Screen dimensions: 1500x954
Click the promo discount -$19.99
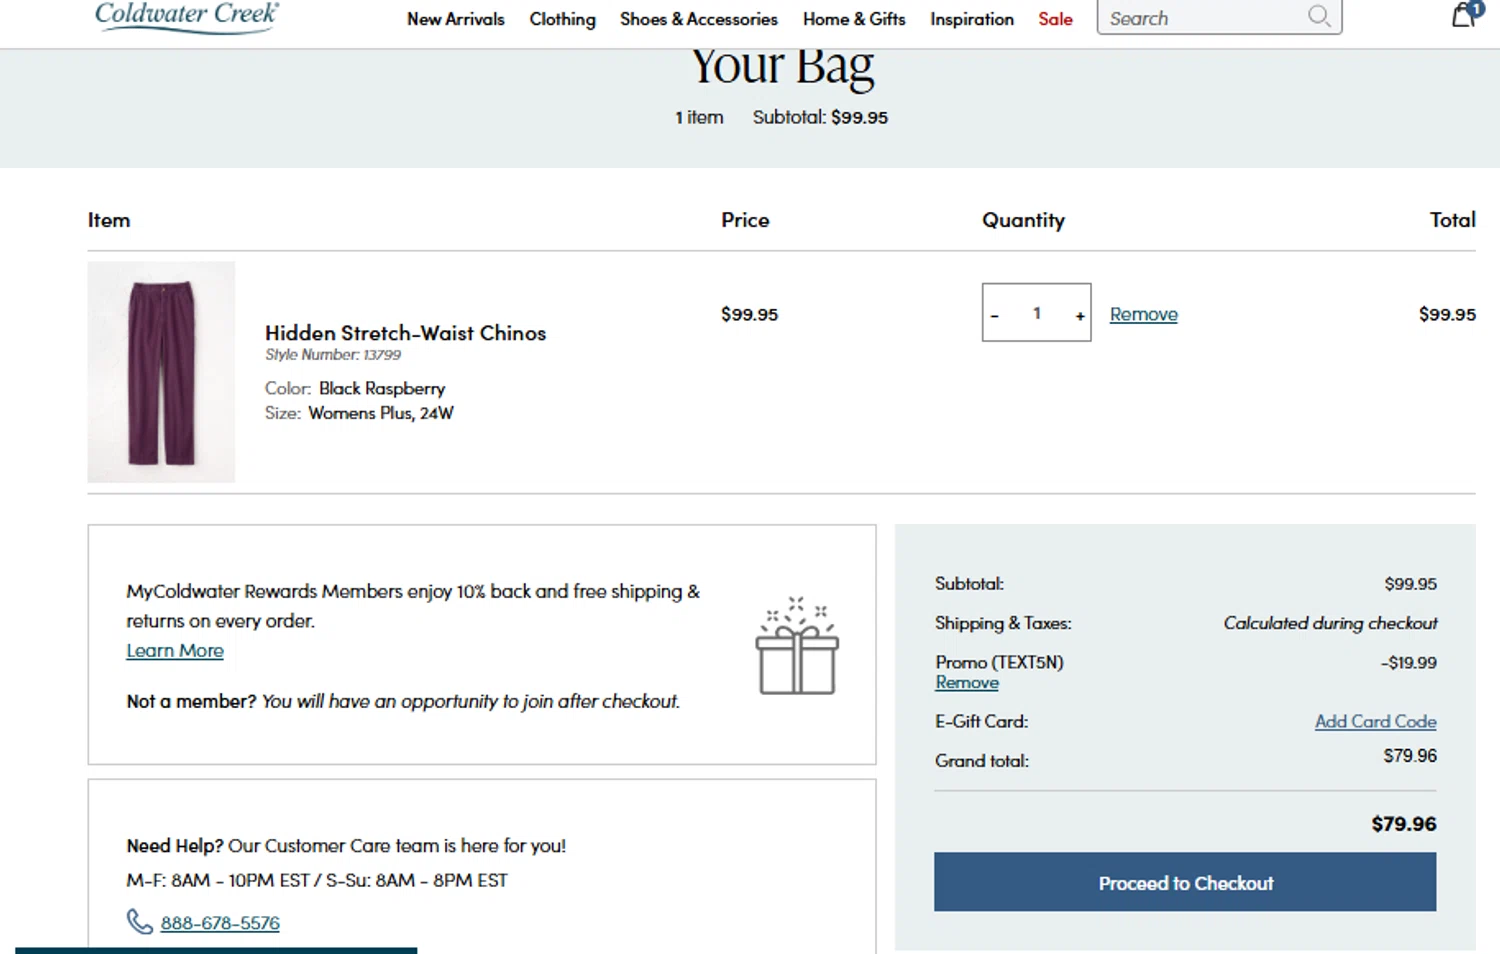[x=1408, y=662]
